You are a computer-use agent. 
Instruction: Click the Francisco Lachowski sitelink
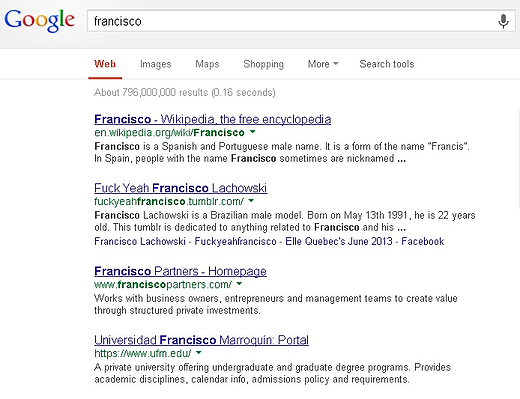[x=140, y=241]
